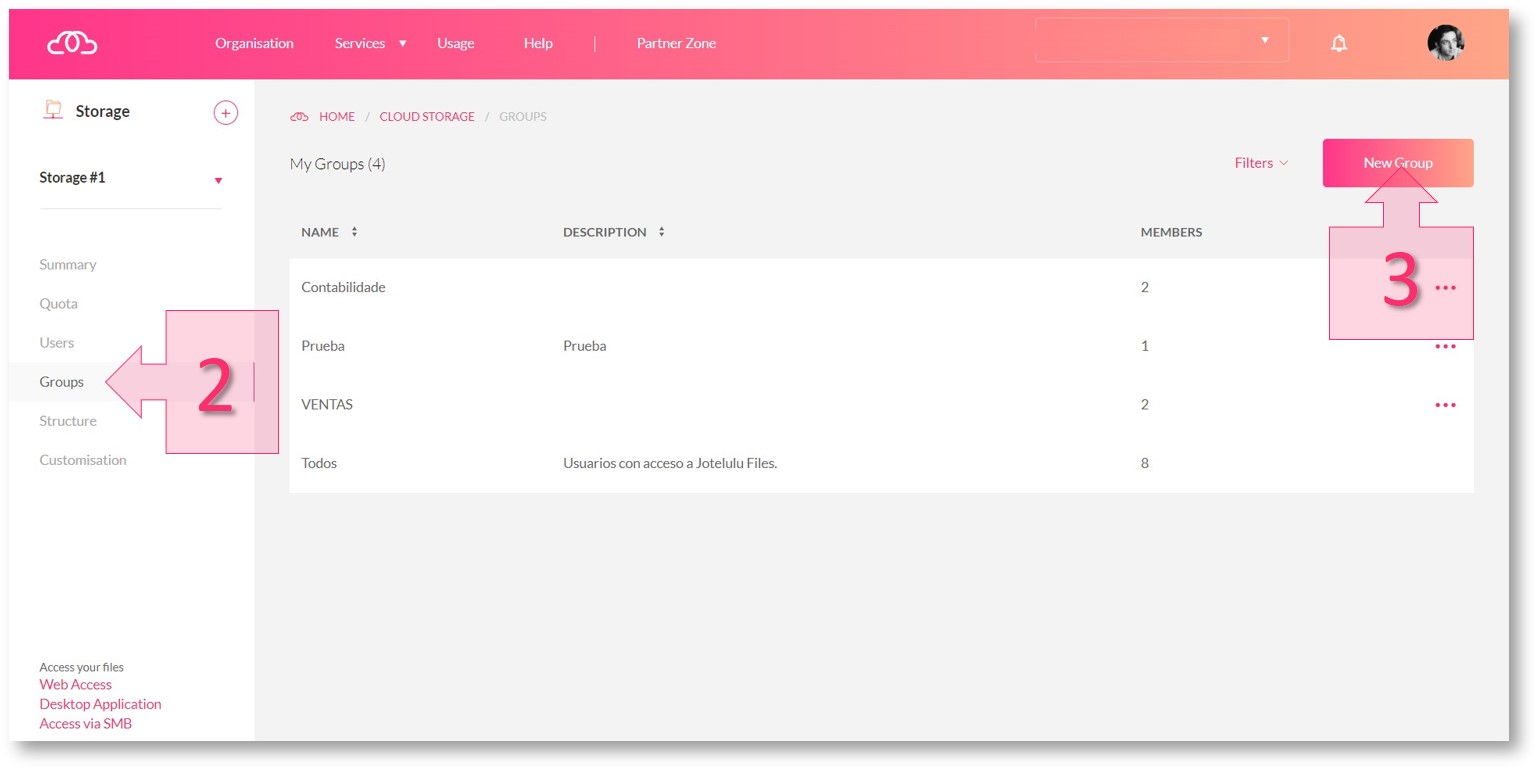Go to the Organisation menu

pyautogui.click(x=254, y=43)
